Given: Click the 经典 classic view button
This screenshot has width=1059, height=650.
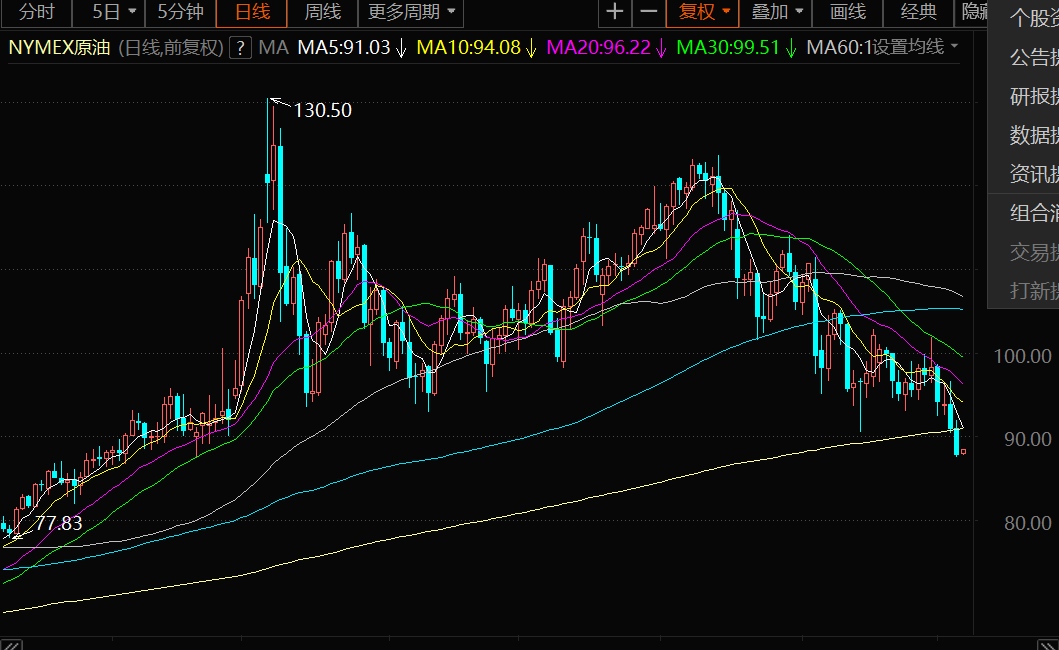Looking at the screenshot, I should [x=919, y=12].
